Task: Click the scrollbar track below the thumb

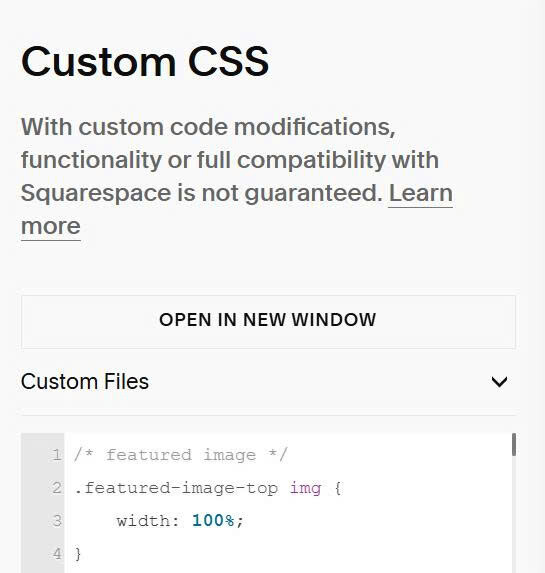Action: coord(514,512)
